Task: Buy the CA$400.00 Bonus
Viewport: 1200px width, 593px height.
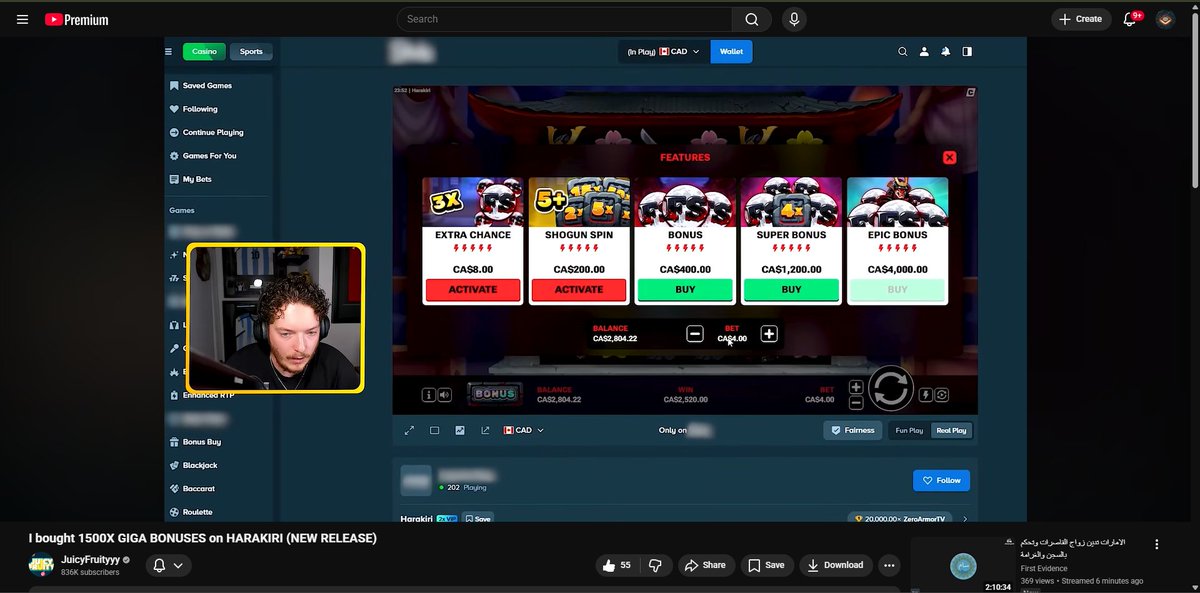Action: (x=685, y=289)
